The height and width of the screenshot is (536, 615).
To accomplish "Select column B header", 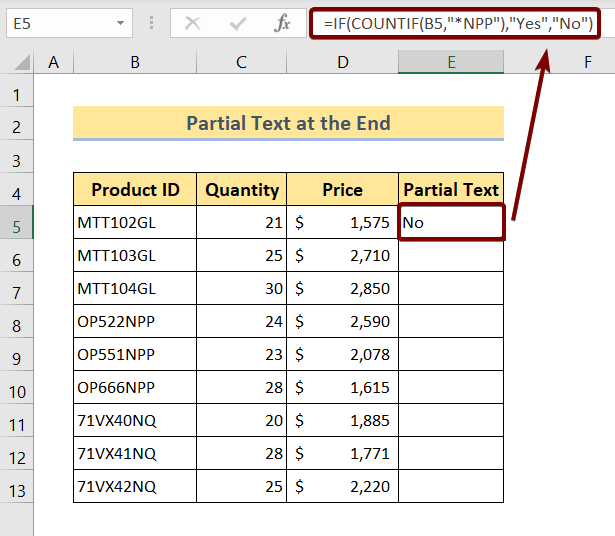I will tap(134, 62).
